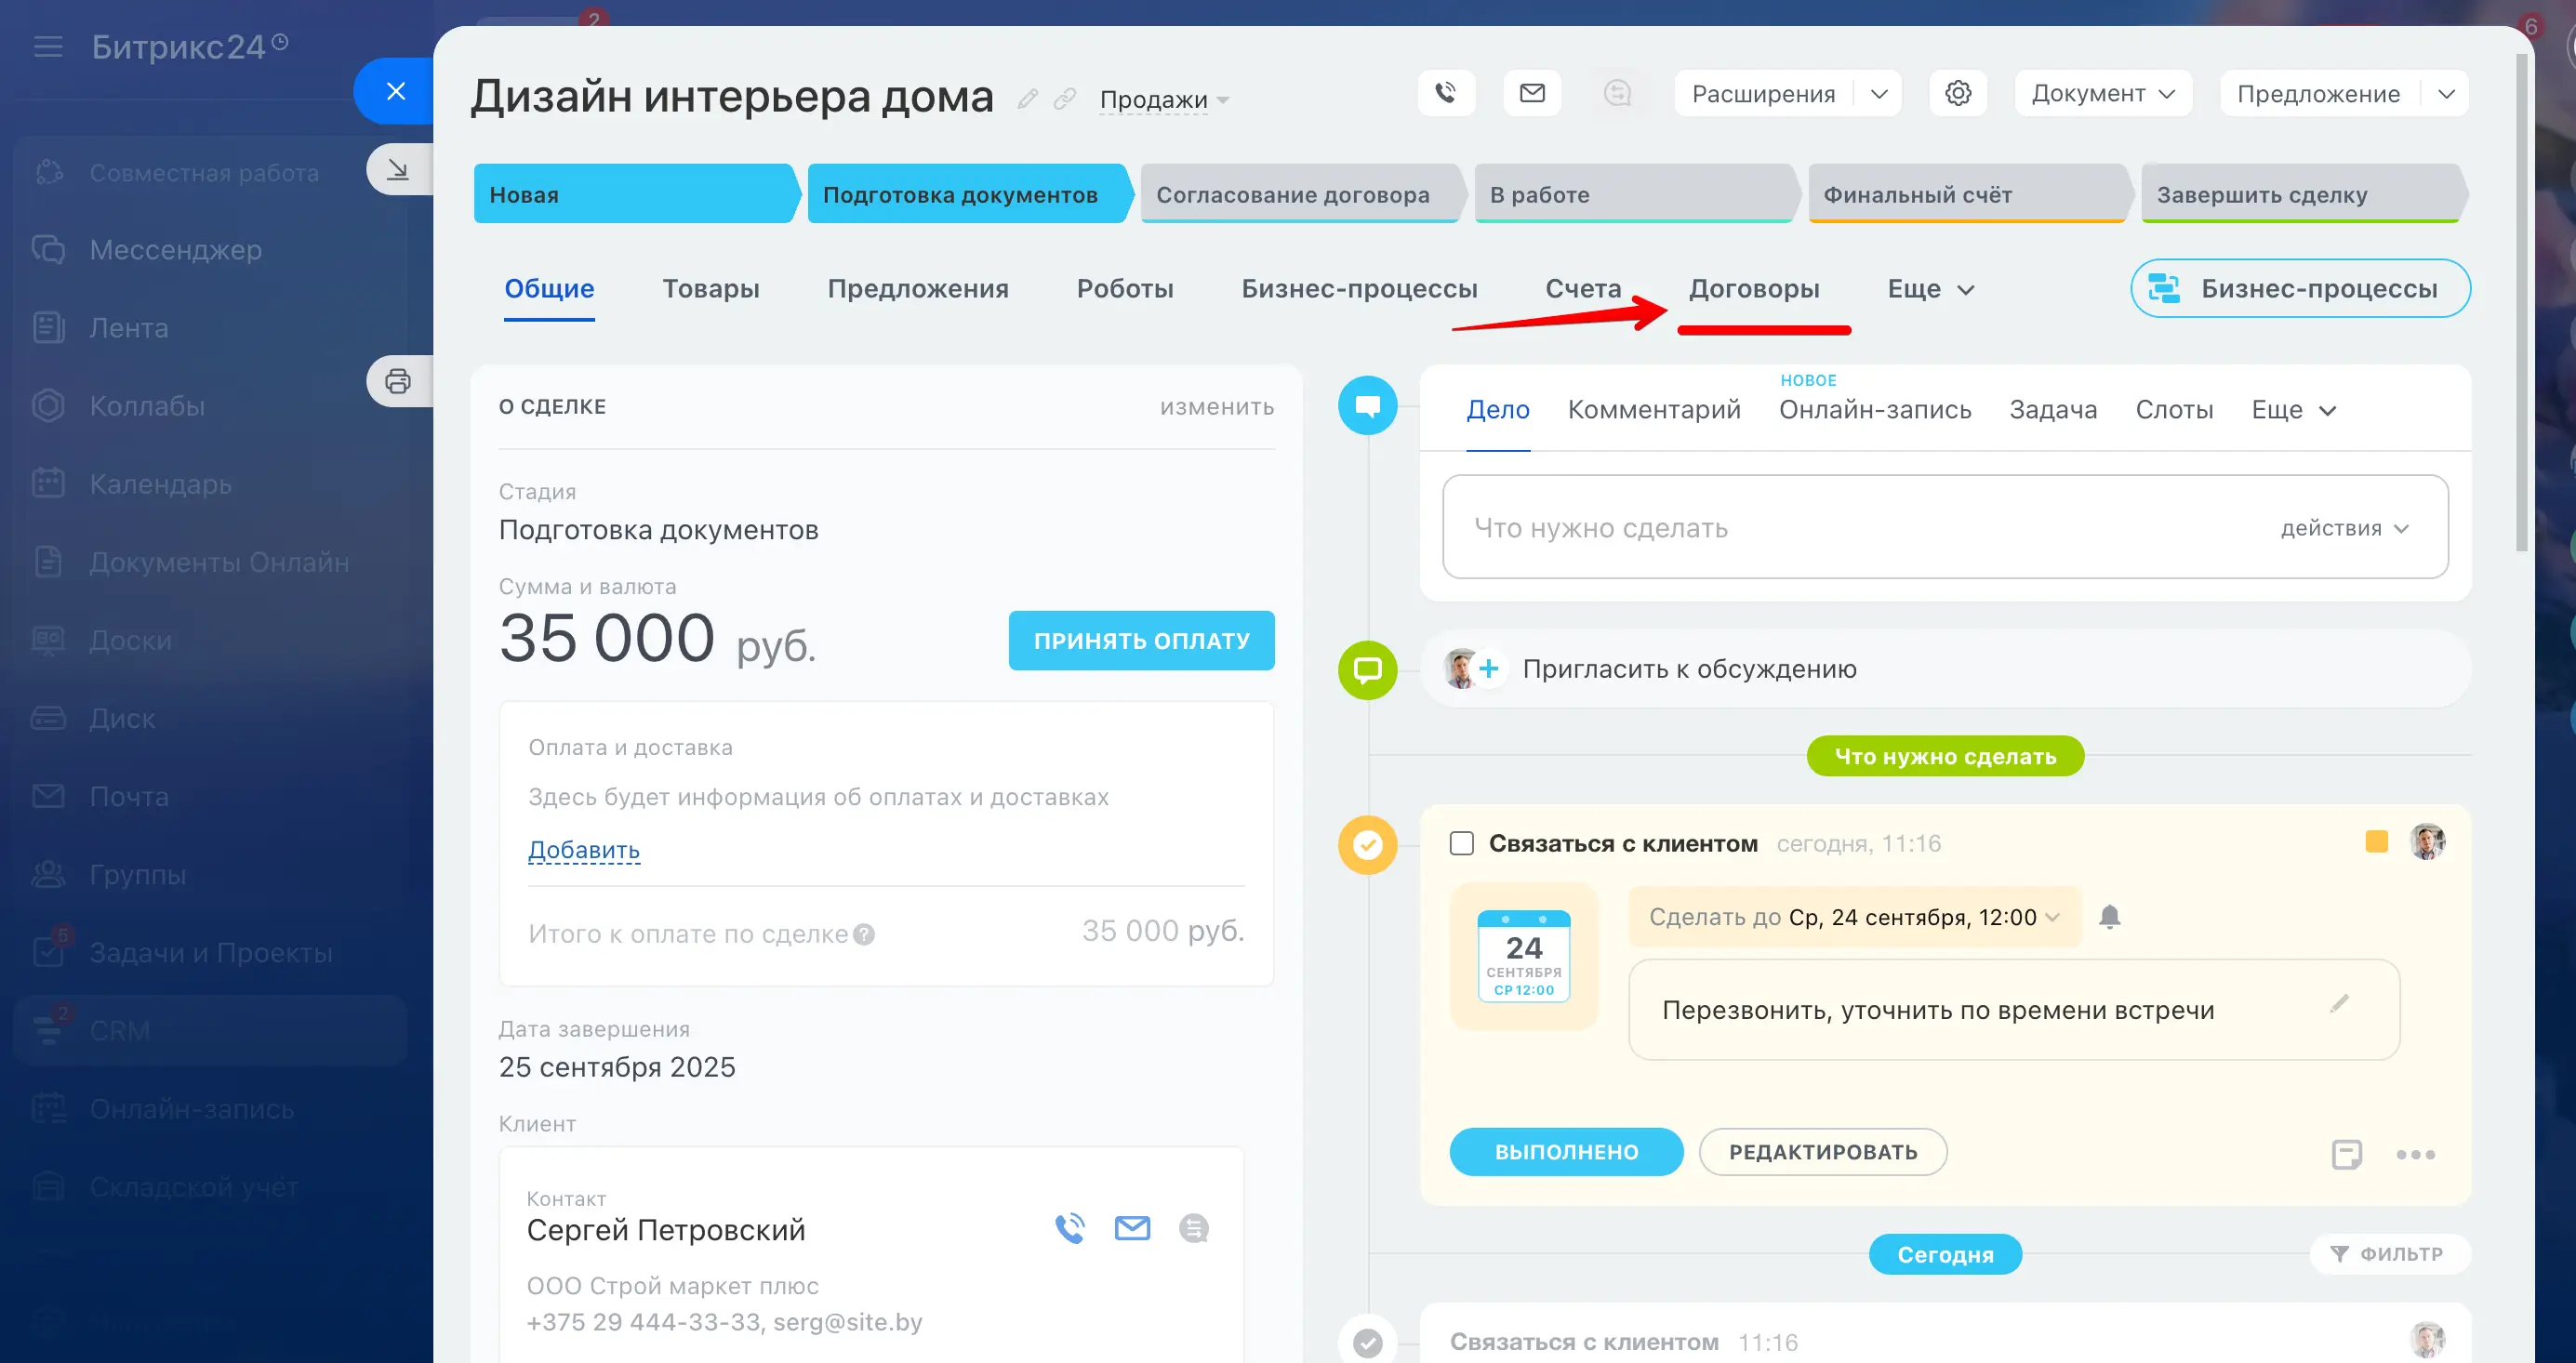Expand the Документ dropdown
The height and width of the screenshot is (1363, 2576).
(x=2103, y=93)
